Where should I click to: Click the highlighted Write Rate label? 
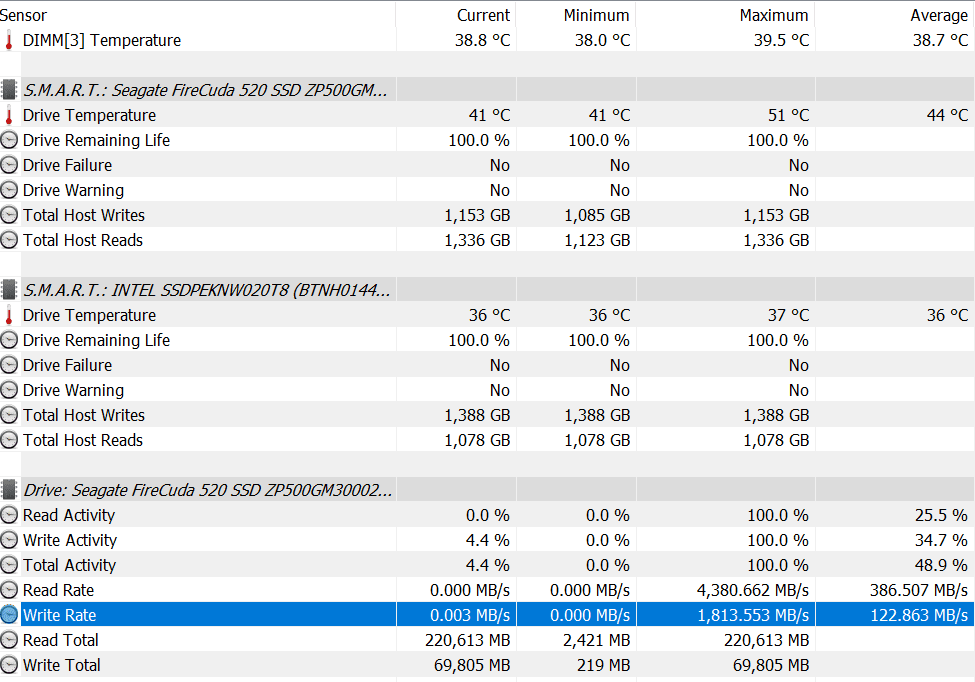(60, 615)
